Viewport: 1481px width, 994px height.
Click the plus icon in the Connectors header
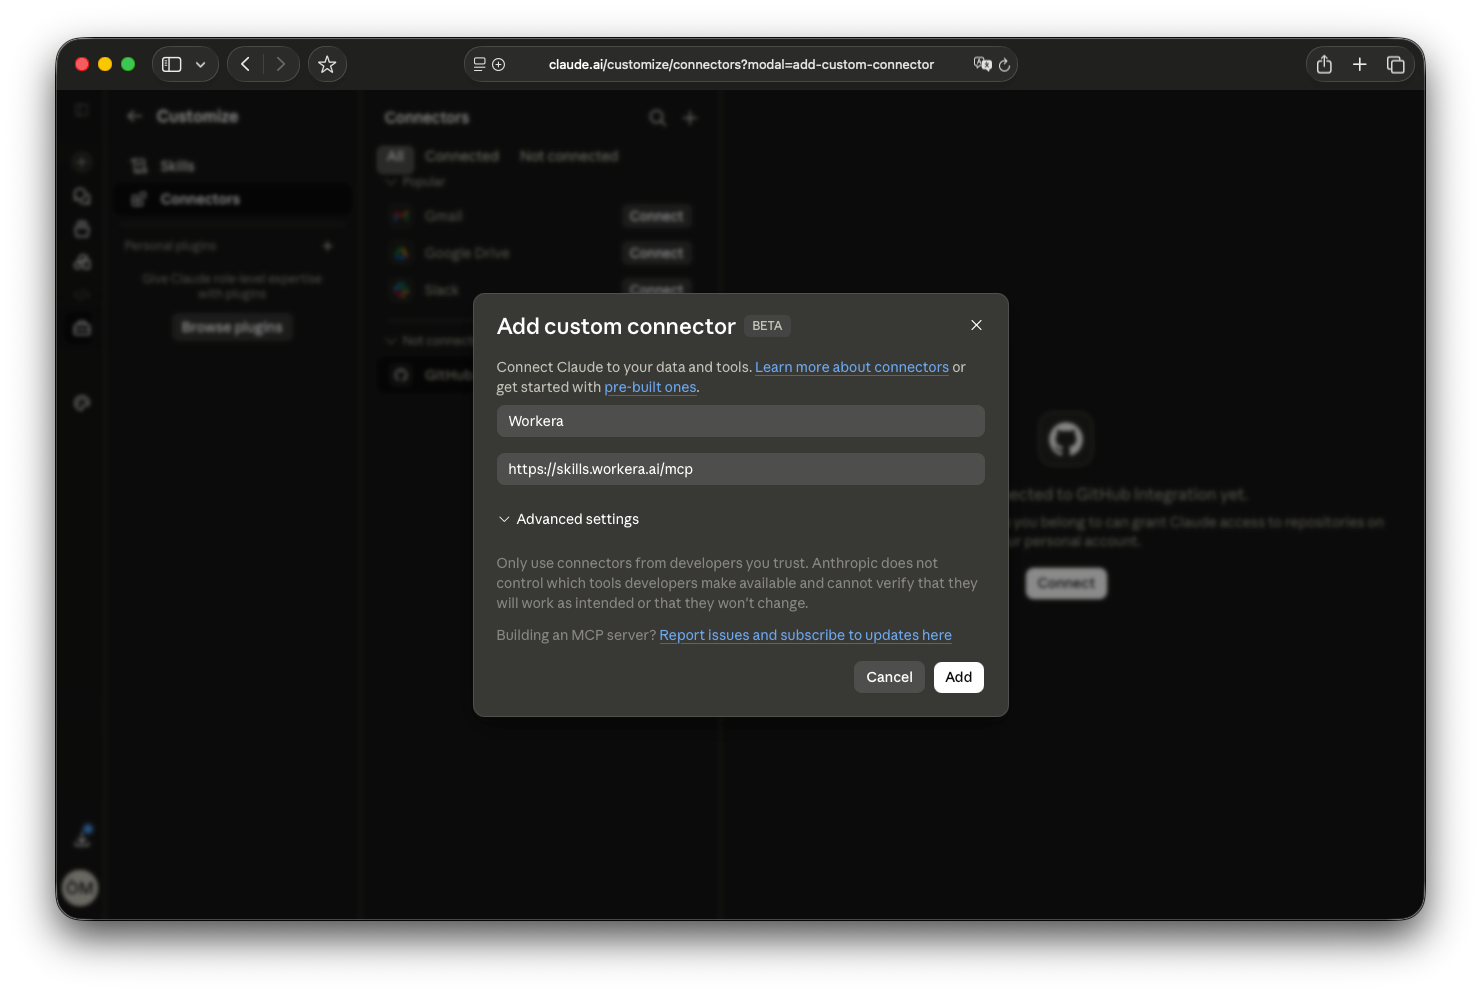click(690, 118)
